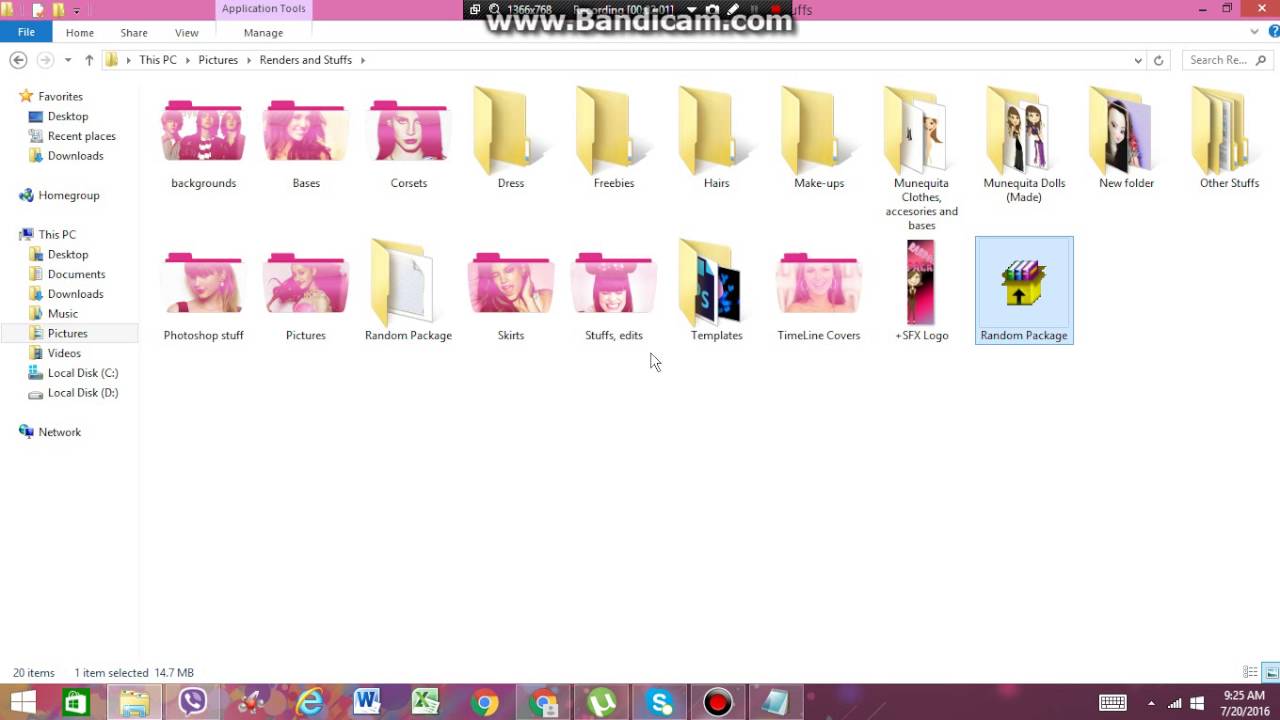Select Network in navigation pane
The height and width of the screenshot is (720, 1280).
click(59, 432)
